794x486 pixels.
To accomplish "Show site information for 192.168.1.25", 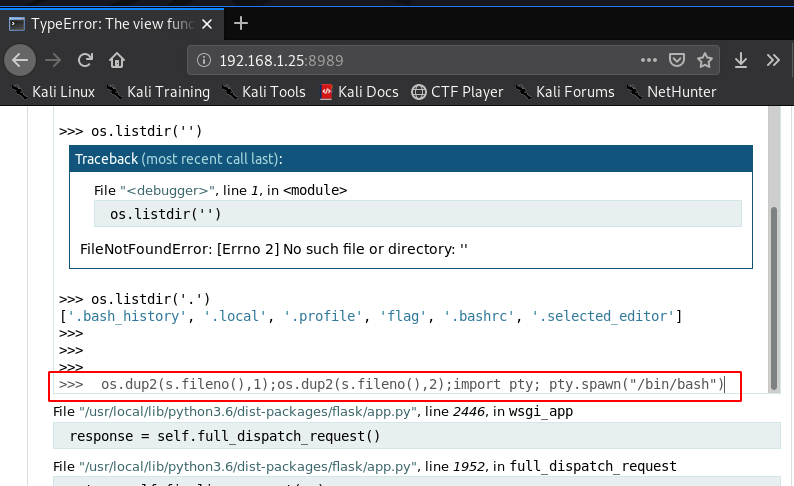I will [204, 60].
